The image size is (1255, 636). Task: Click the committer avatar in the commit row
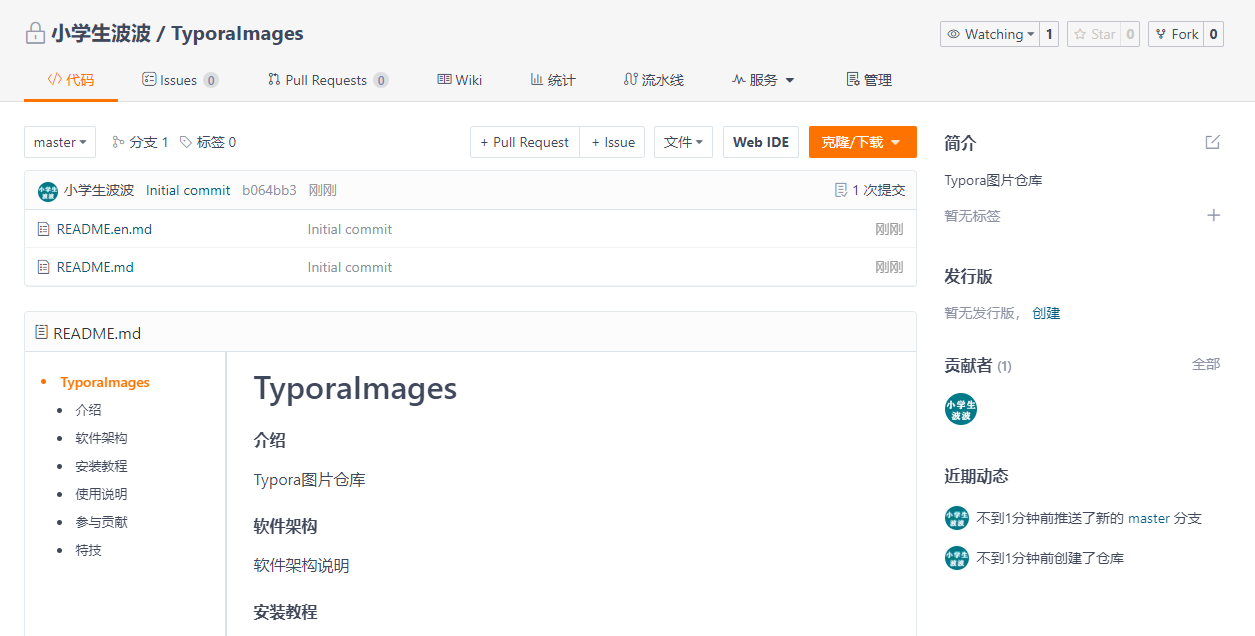(48, 191)
